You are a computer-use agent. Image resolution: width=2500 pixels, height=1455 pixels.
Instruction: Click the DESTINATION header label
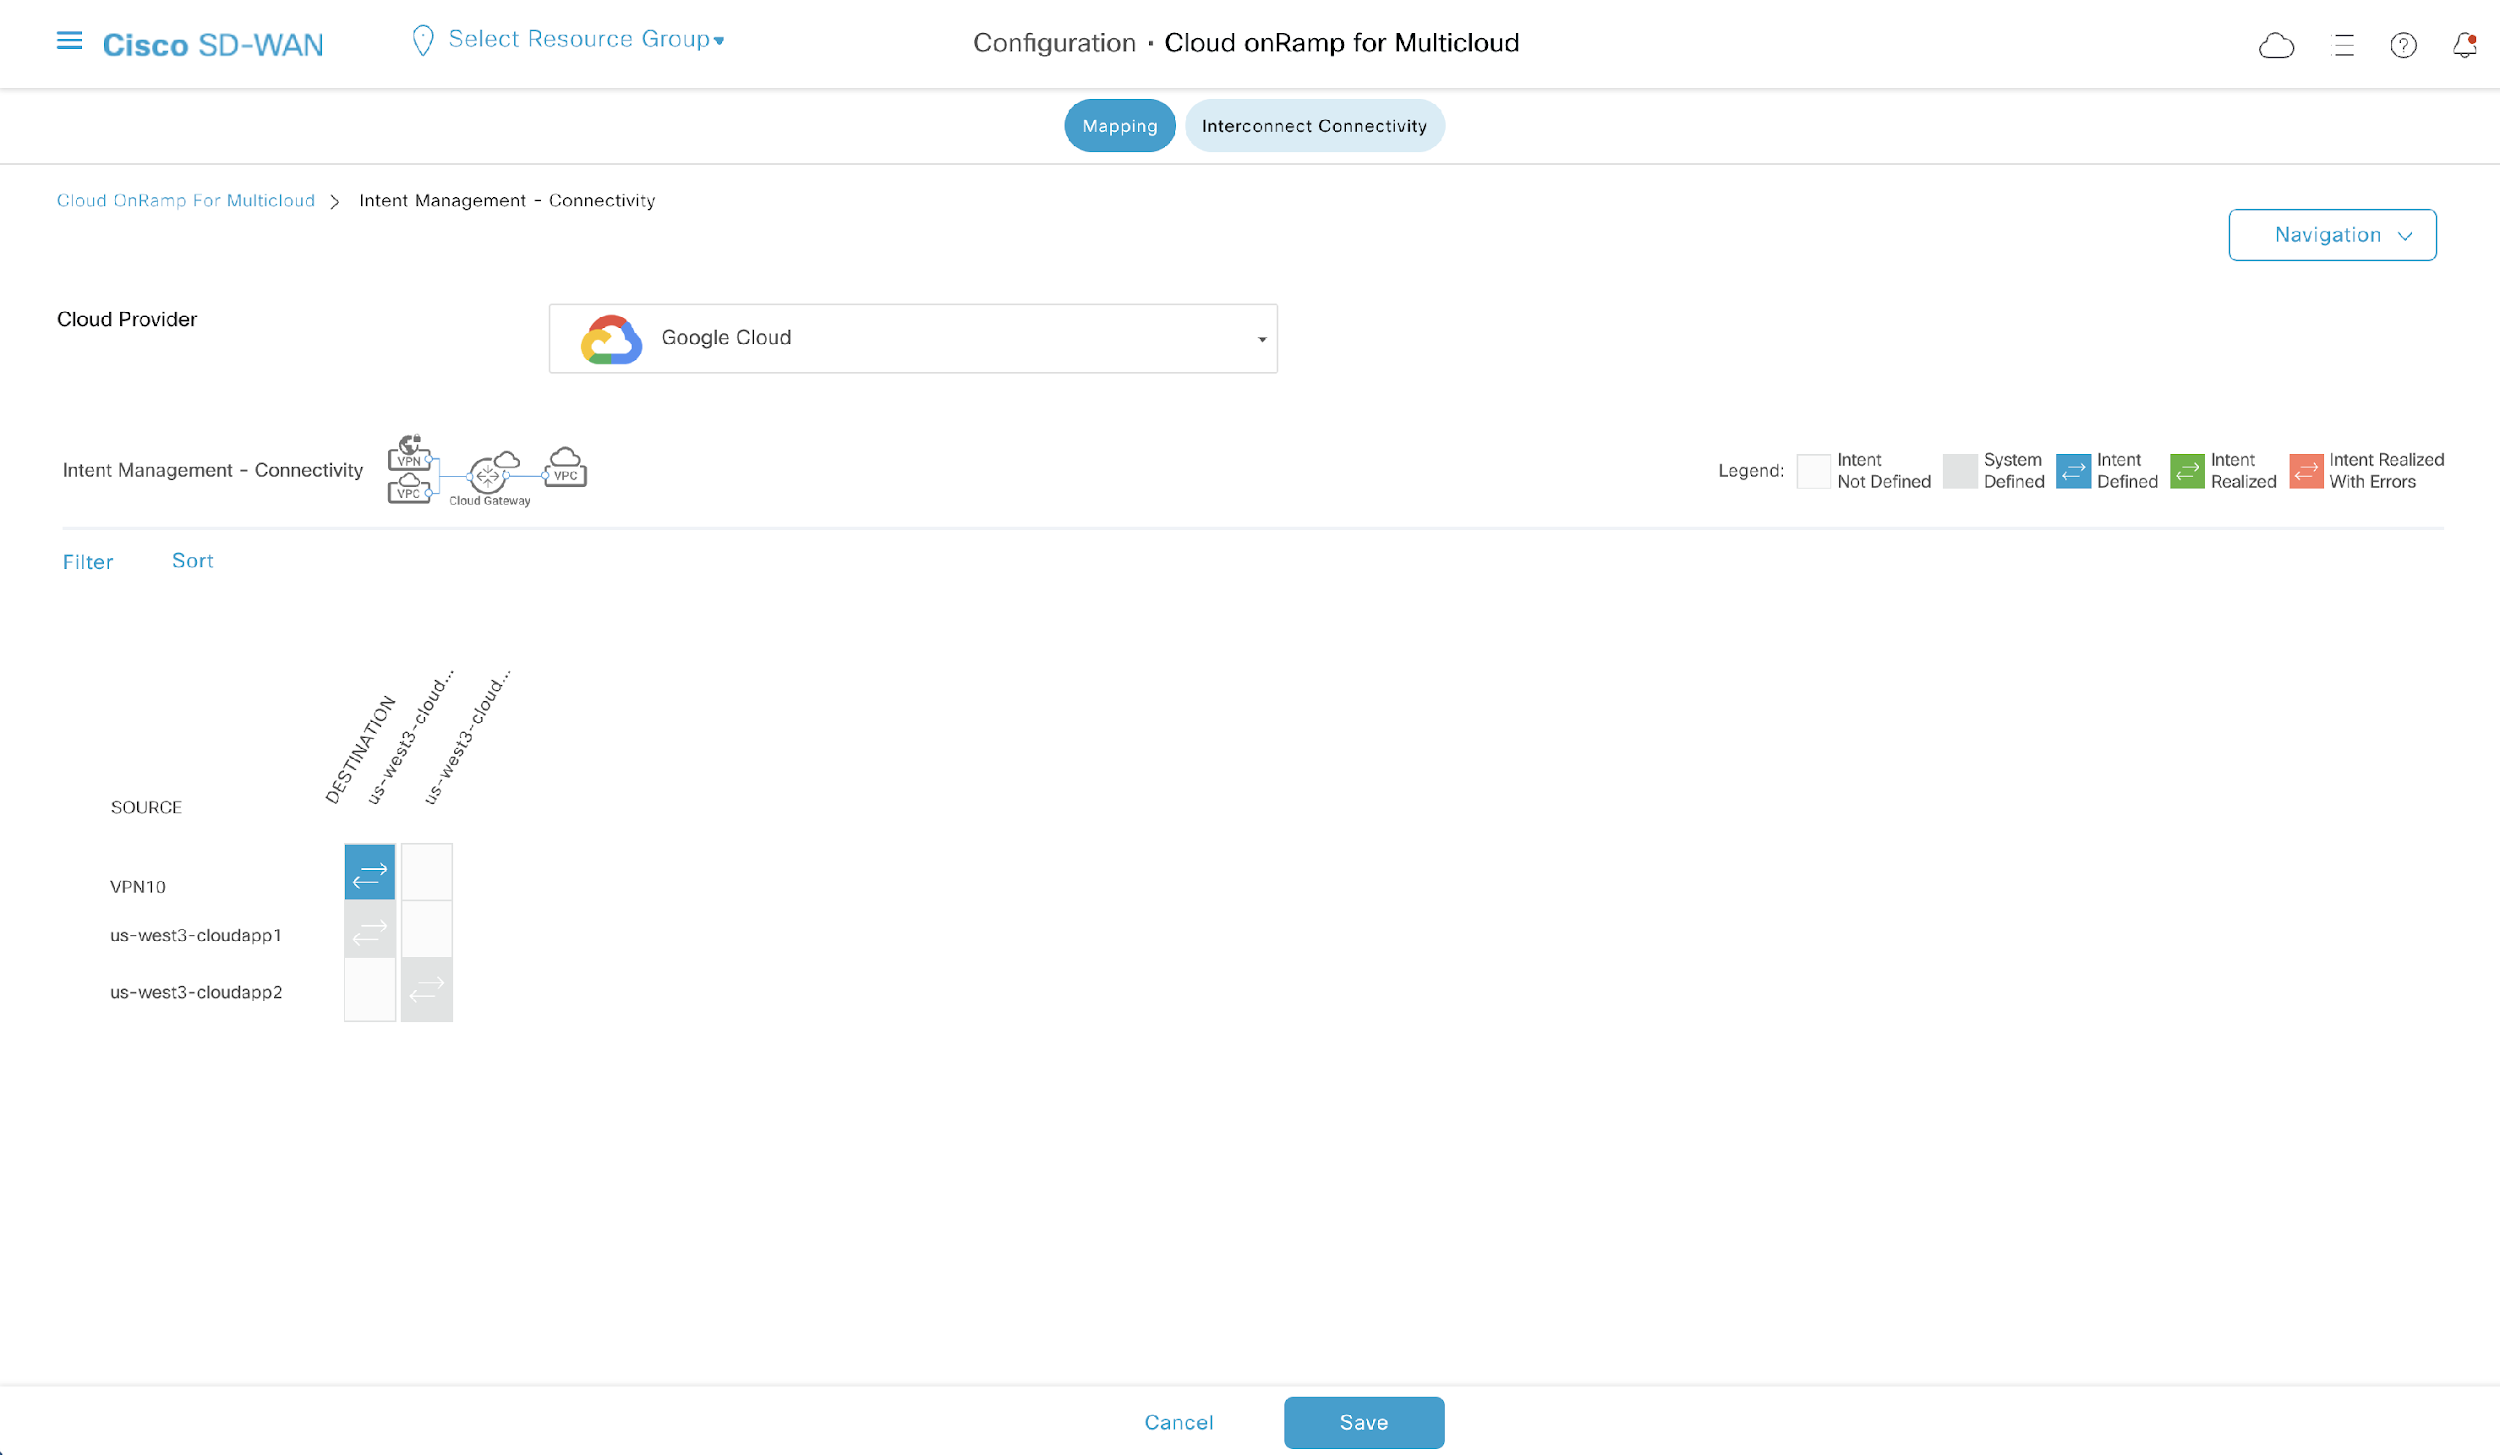tap(360, 750)
